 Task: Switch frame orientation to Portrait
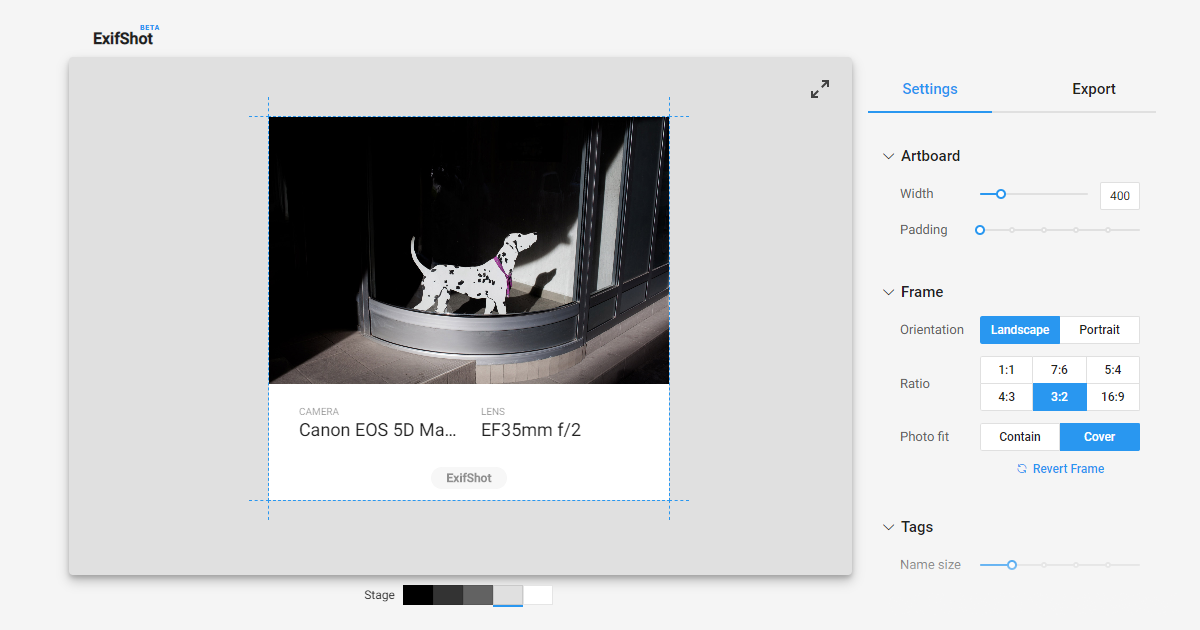coord(1099,329)
